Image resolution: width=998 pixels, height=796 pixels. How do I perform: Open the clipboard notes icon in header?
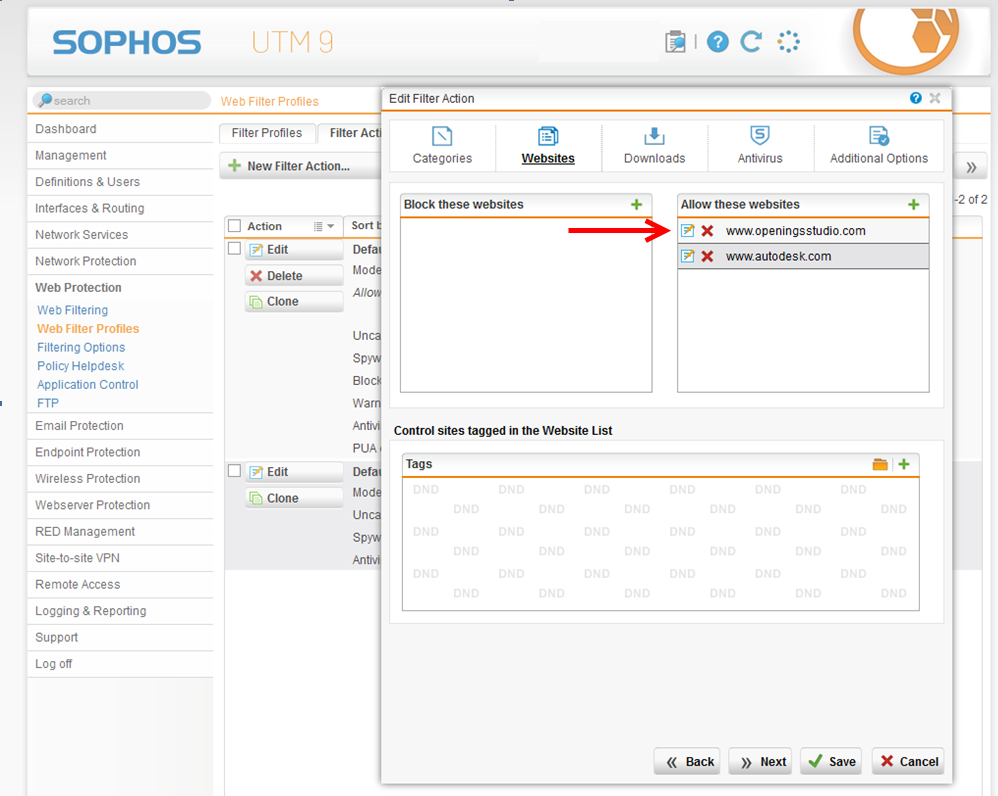675,42
